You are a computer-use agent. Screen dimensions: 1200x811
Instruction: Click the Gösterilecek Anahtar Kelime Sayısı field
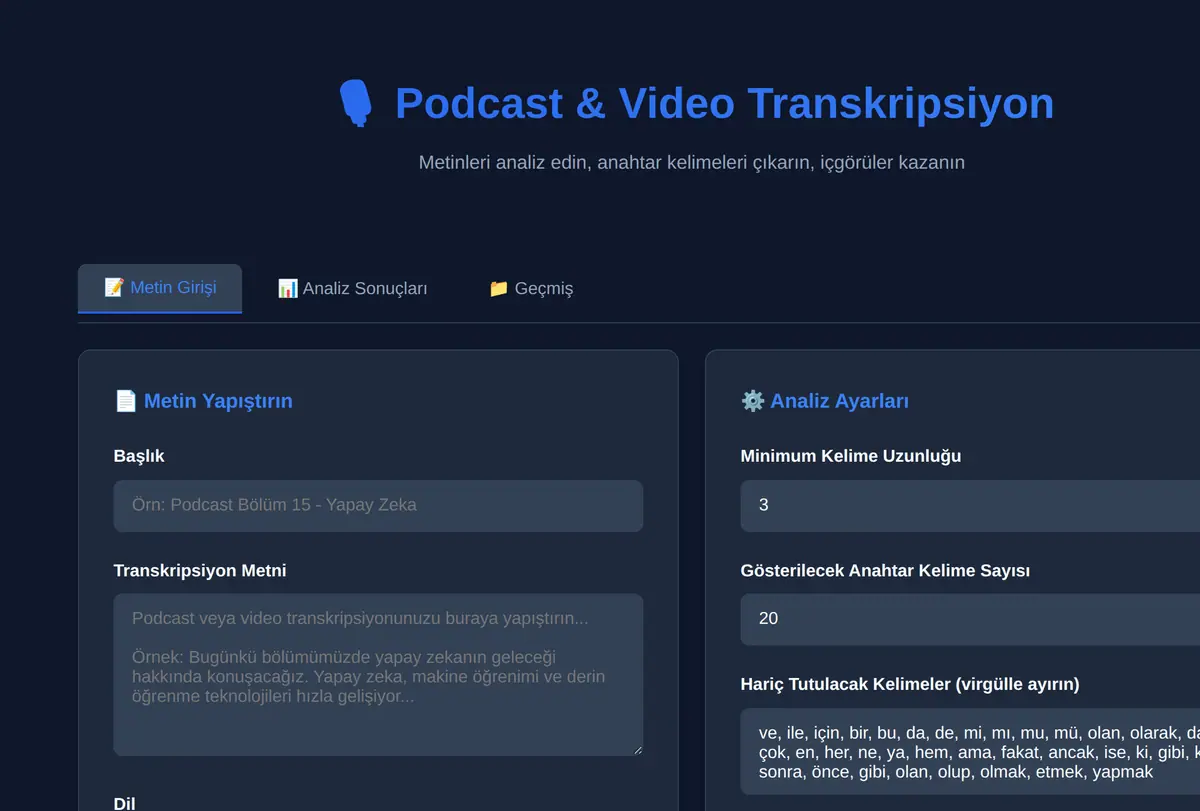pos(970,619)
